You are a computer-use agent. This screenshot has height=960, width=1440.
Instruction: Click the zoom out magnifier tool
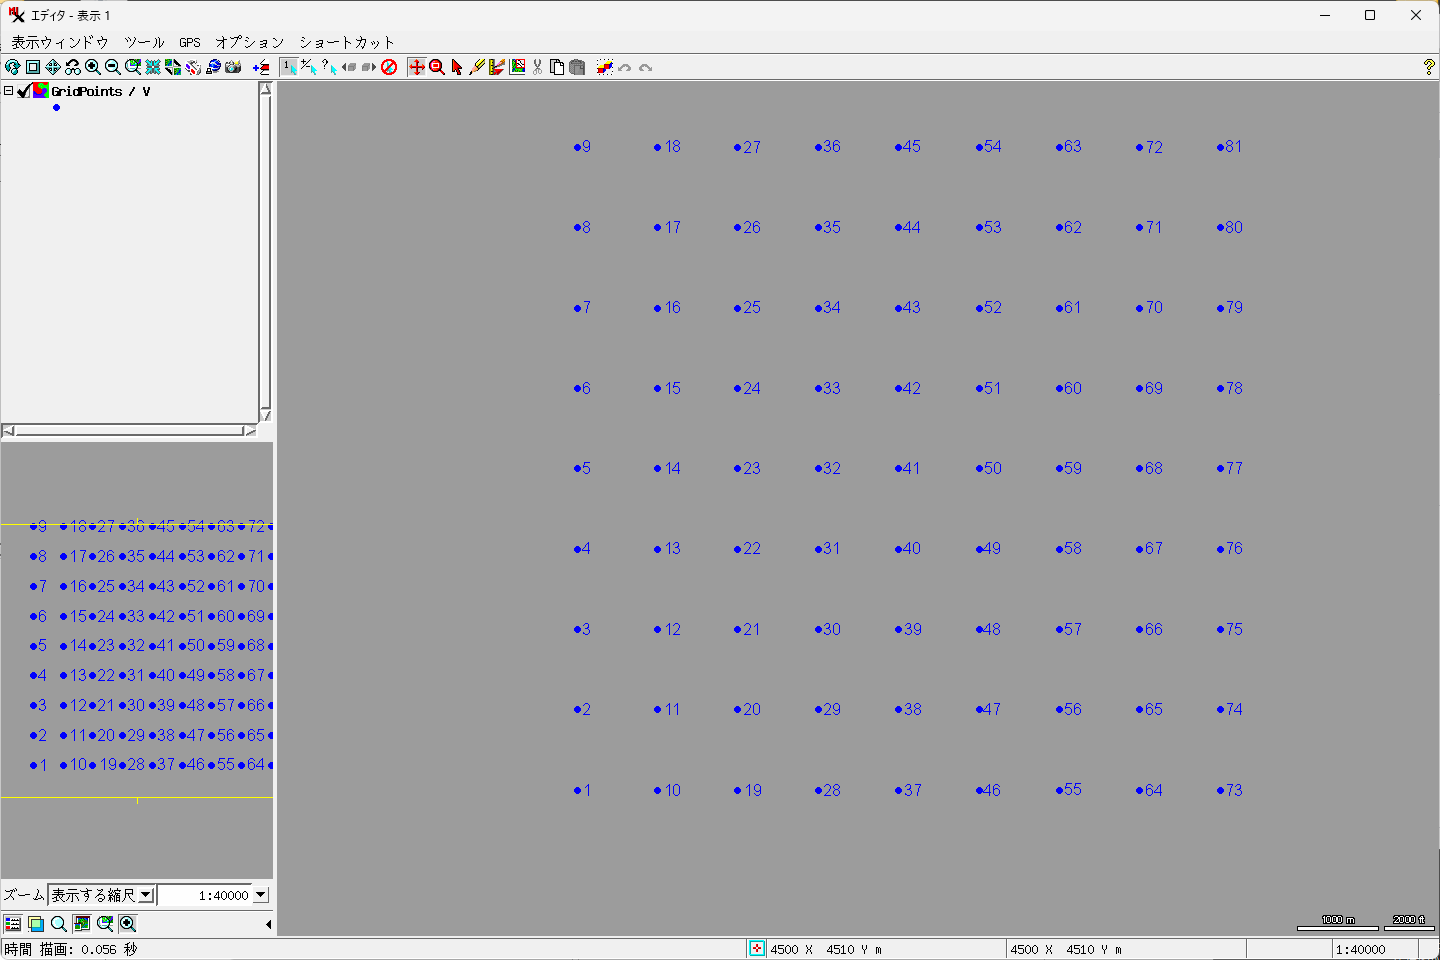click(x=113, y=67)
